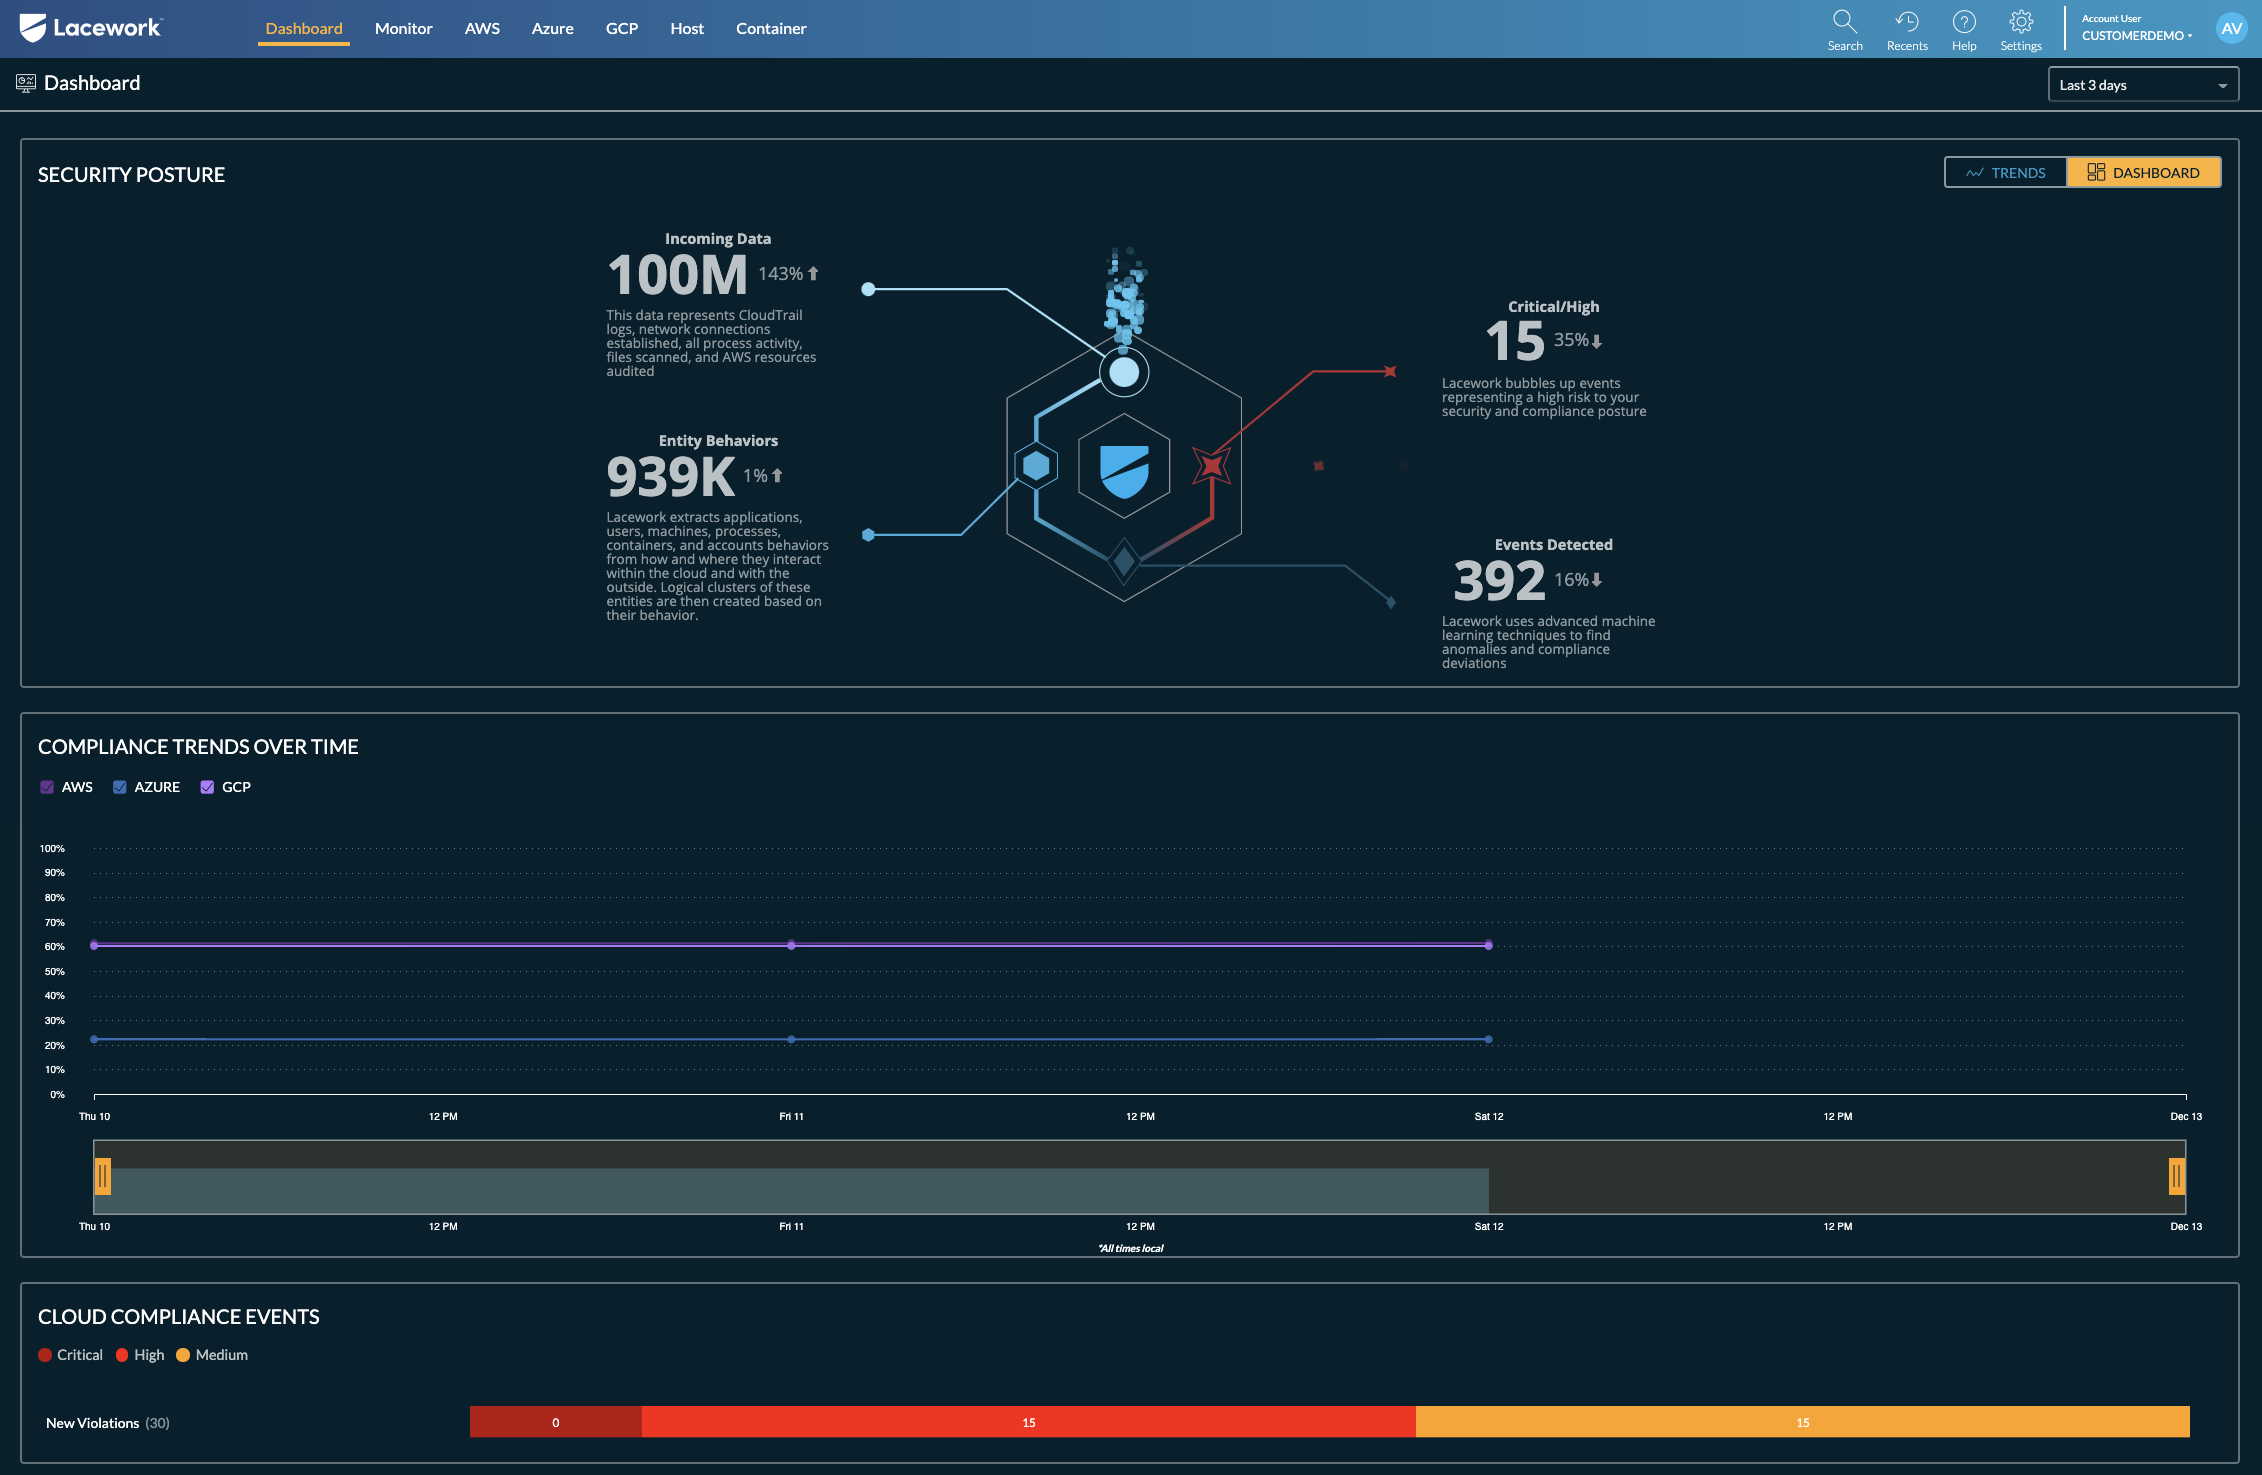Click the New Violations (30) label
Screen dimensions: 2262x1475
click(108, 1423)
